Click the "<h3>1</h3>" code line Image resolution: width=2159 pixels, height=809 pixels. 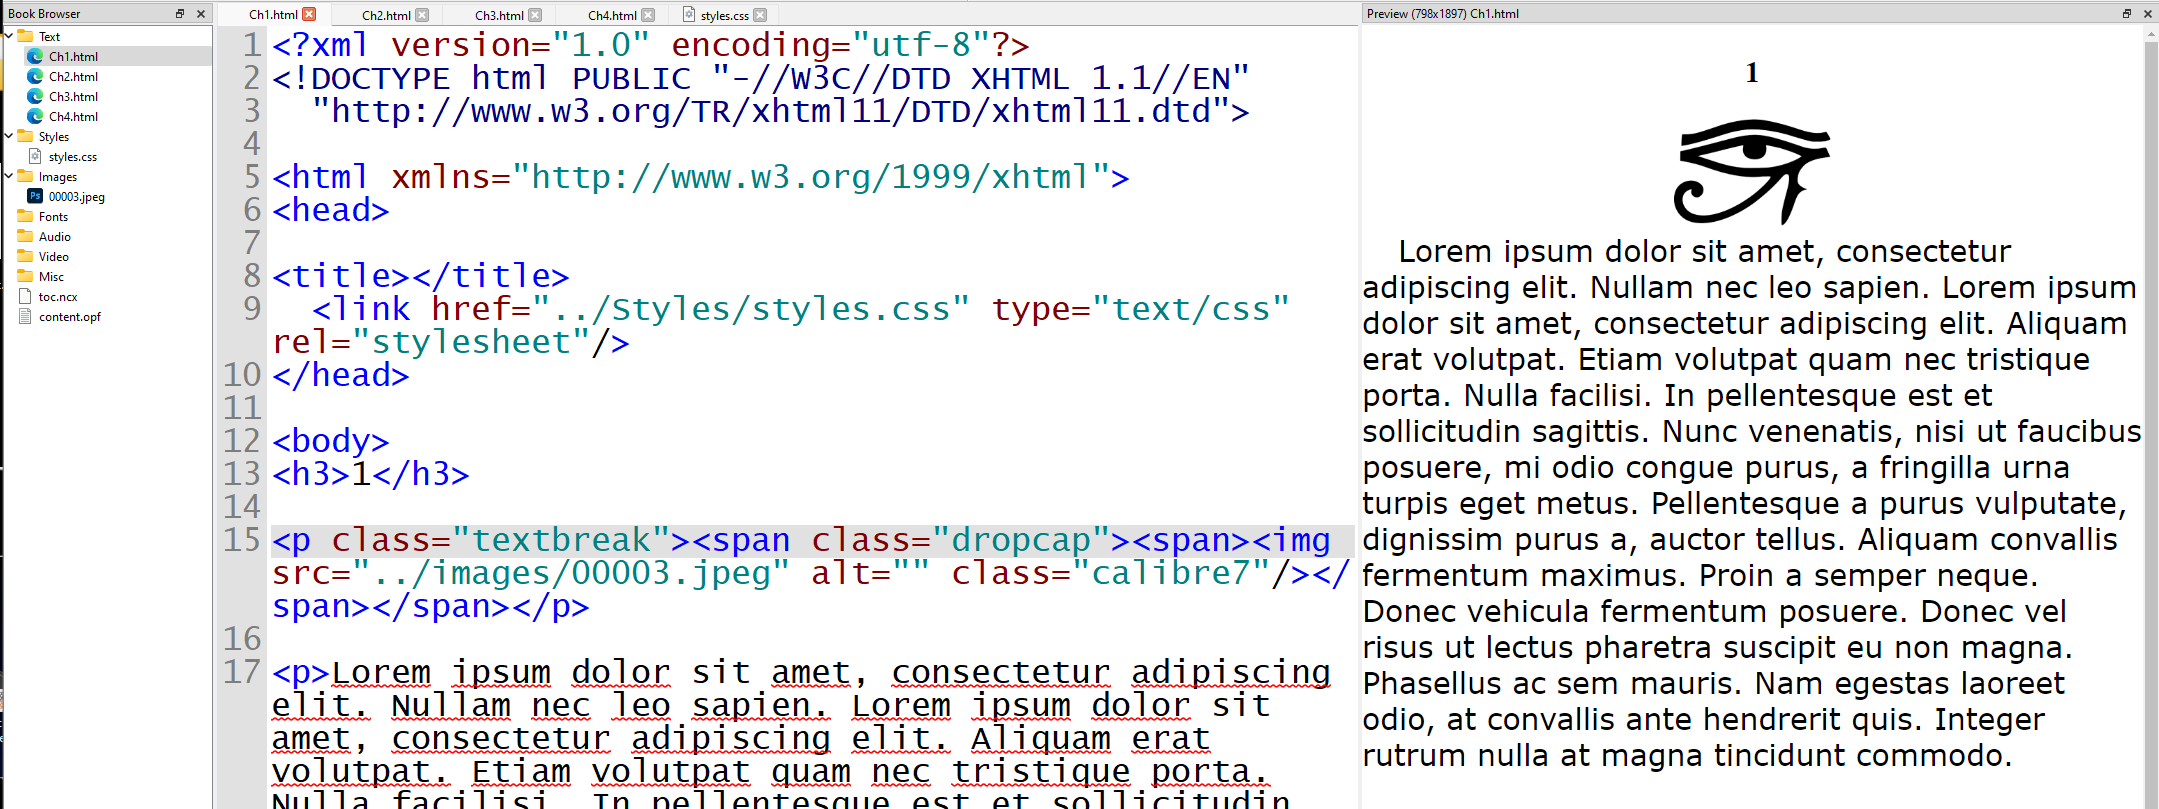click(x=371, y=474)
